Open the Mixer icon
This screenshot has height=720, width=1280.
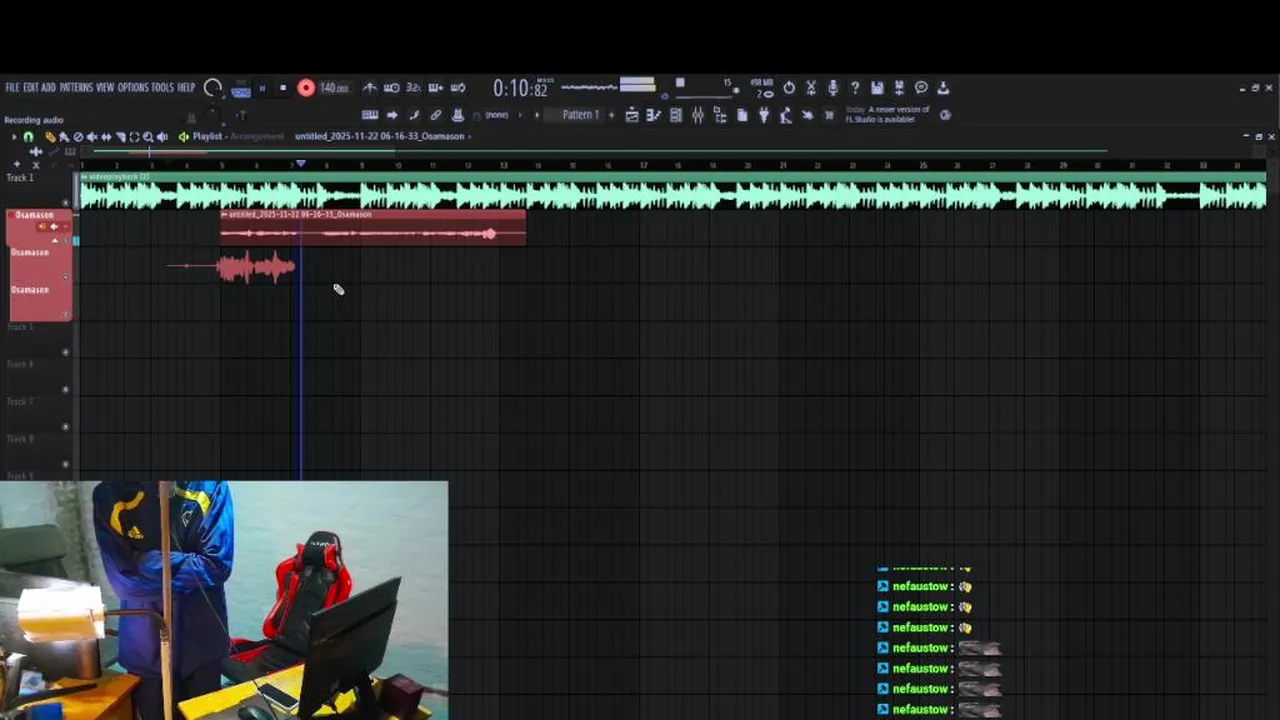698,115
